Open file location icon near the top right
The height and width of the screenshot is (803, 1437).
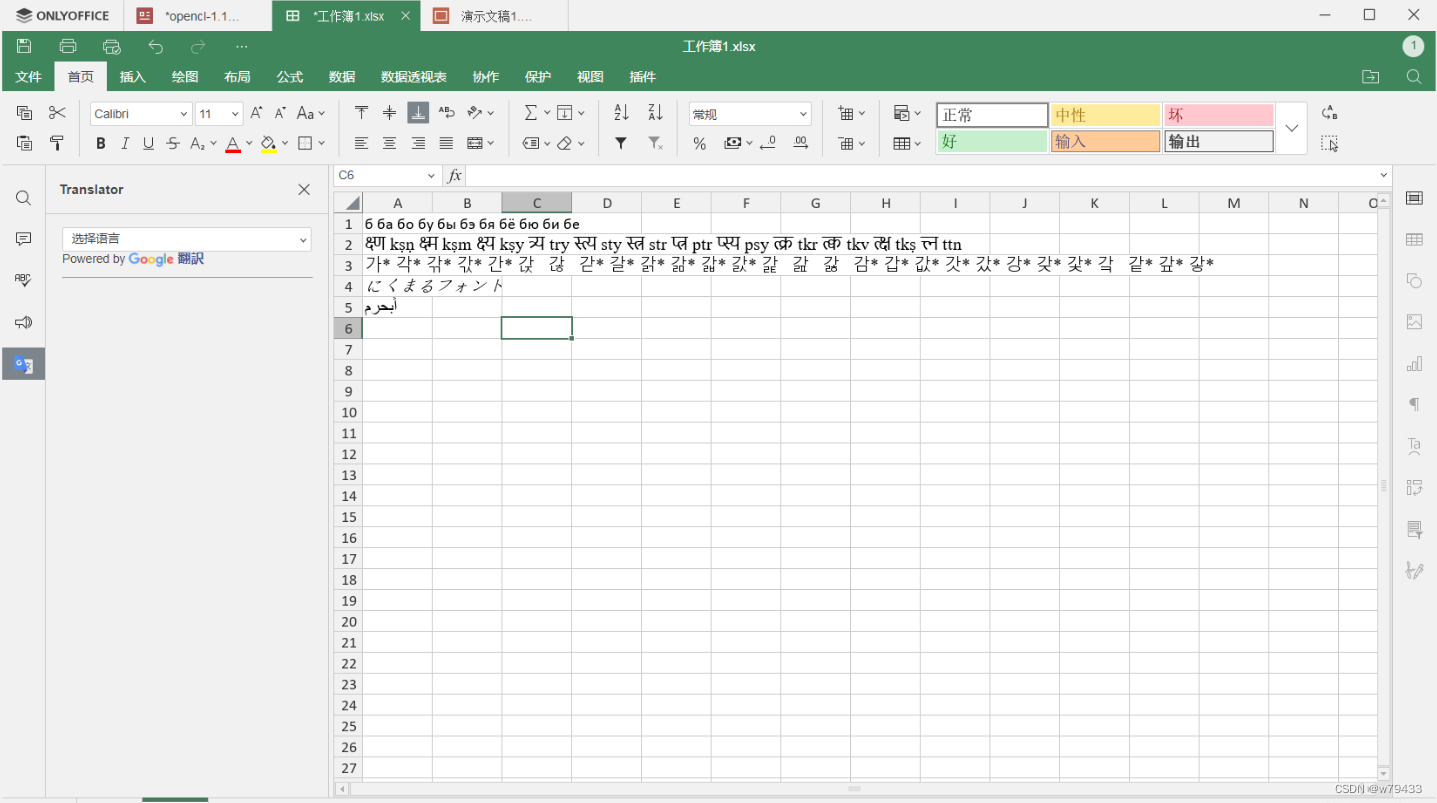pos(1370,77)
